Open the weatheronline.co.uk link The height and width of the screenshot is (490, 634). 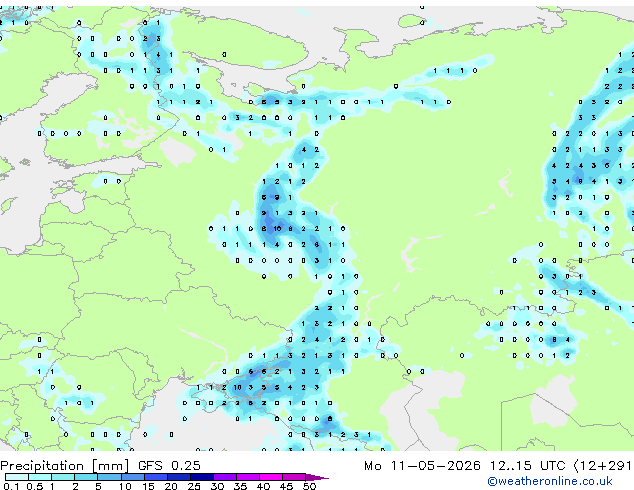(x=549, y=481)
